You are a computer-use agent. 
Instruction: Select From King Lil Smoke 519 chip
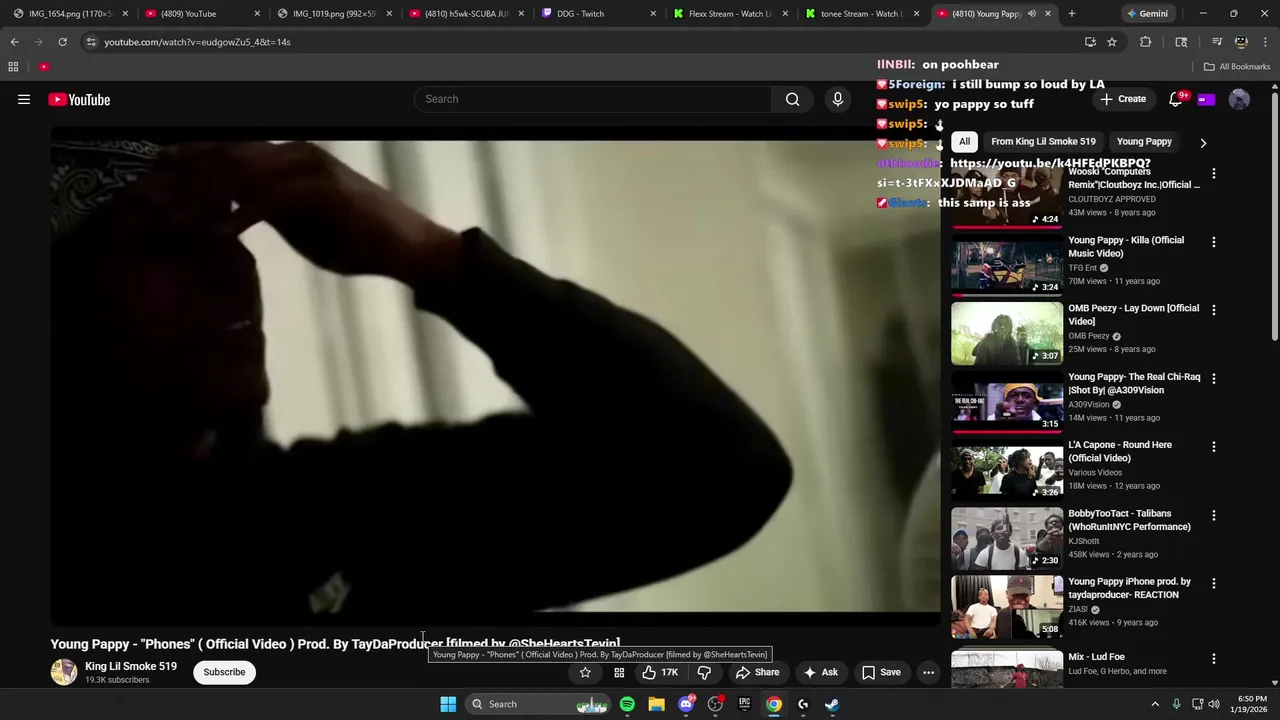(x=1043, y=142)
